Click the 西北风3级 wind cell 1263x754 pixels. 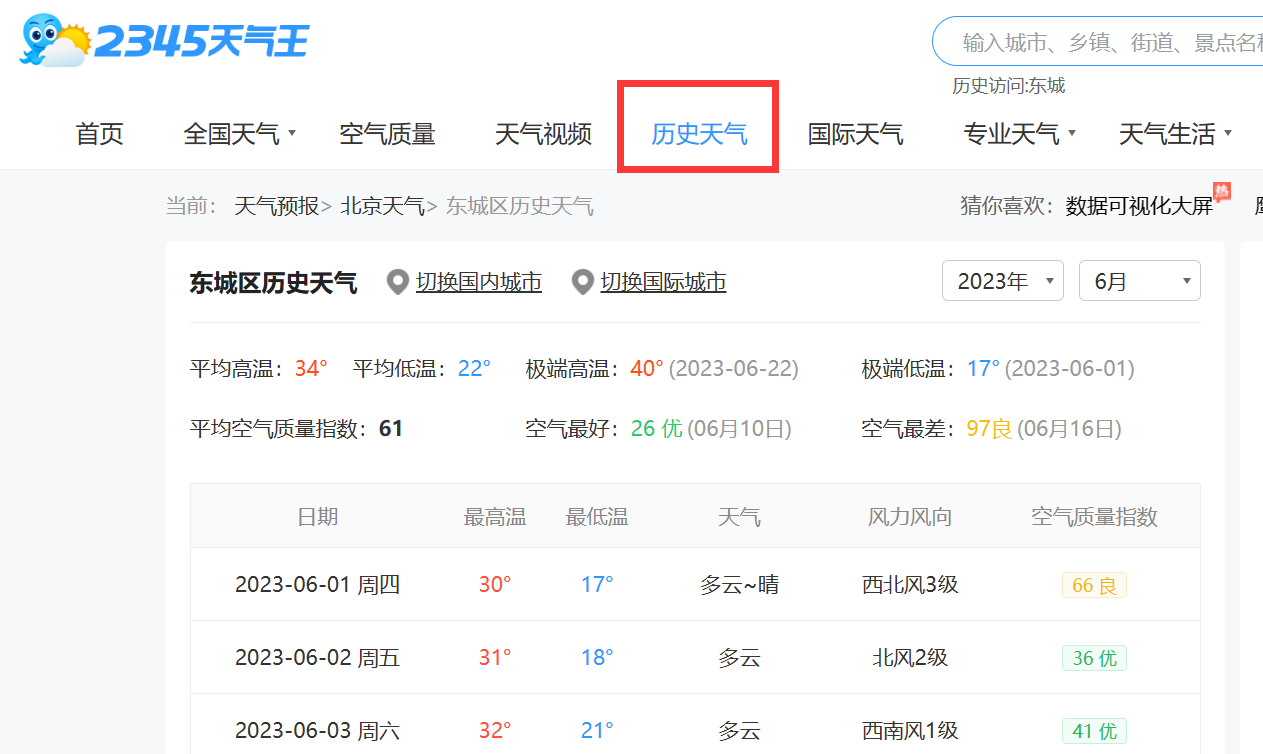910,585
